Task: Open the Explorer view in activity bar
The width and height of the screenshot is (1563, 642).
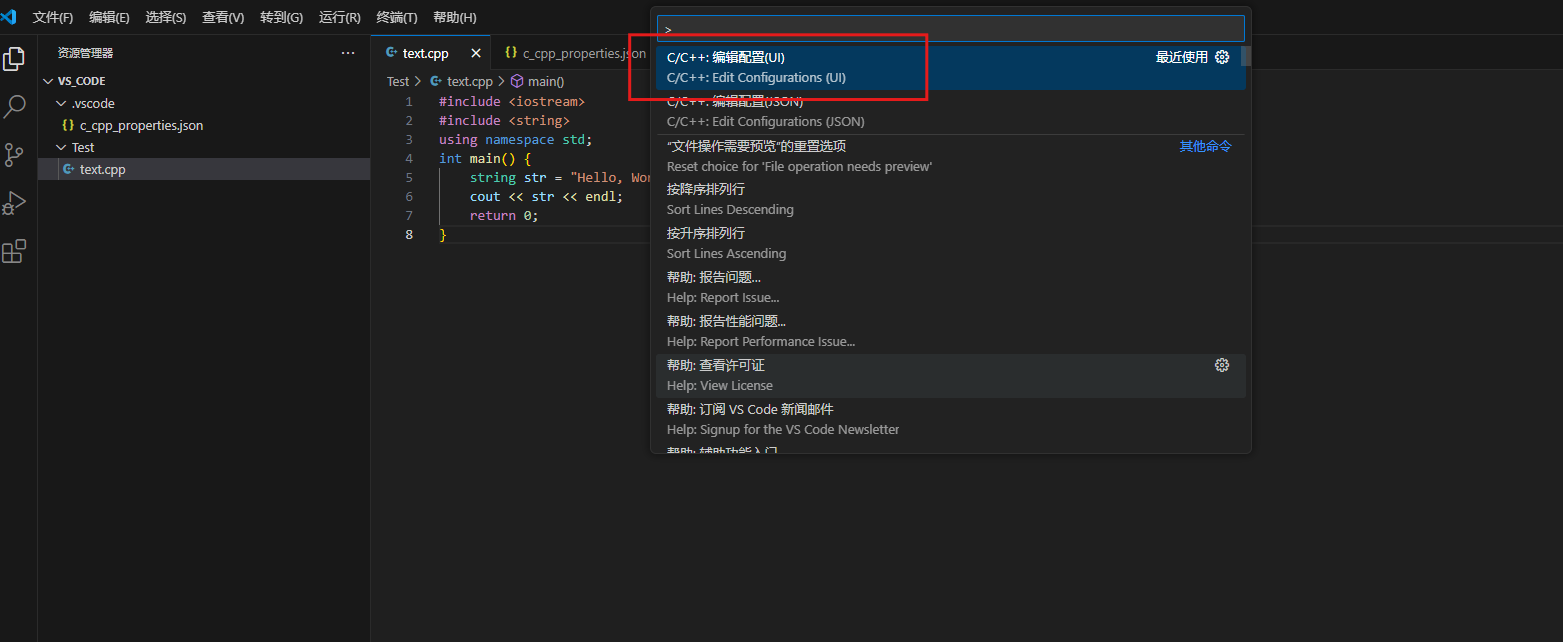Action: (14, 58)
